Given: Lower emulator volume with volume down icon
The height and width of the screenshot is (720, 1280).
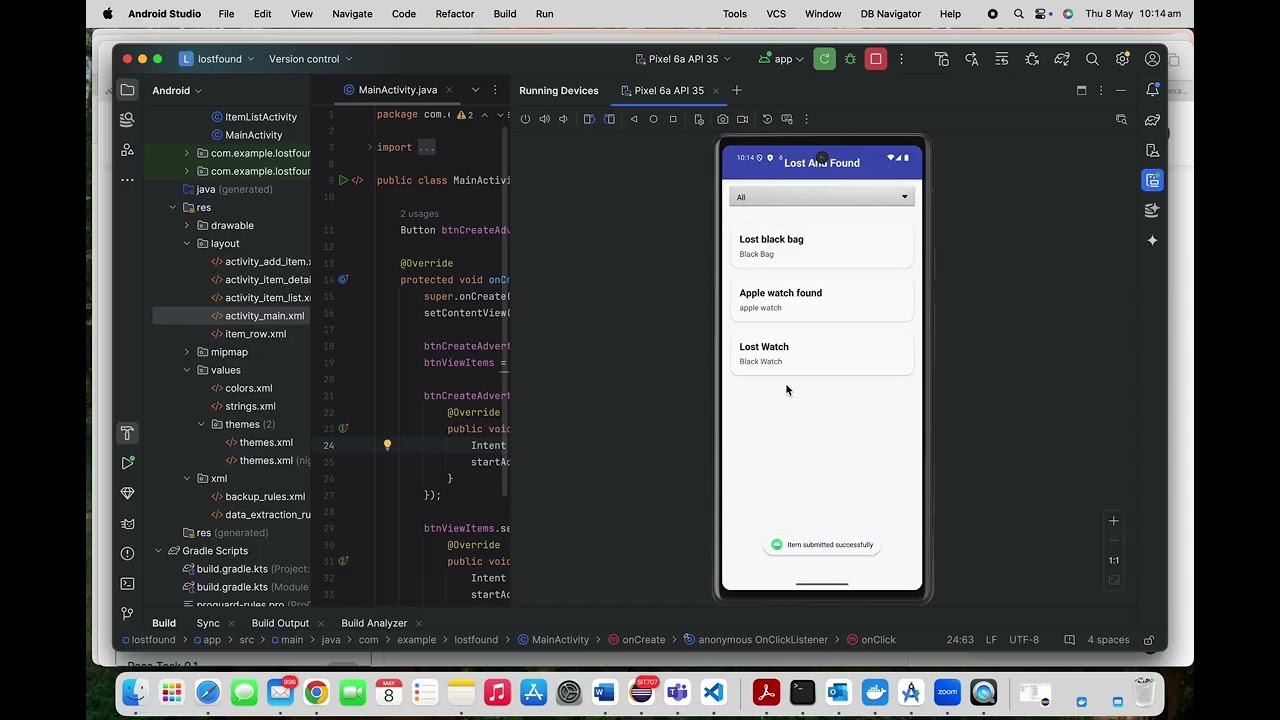Looking at the screenshot, I should (x=563, y=119).
